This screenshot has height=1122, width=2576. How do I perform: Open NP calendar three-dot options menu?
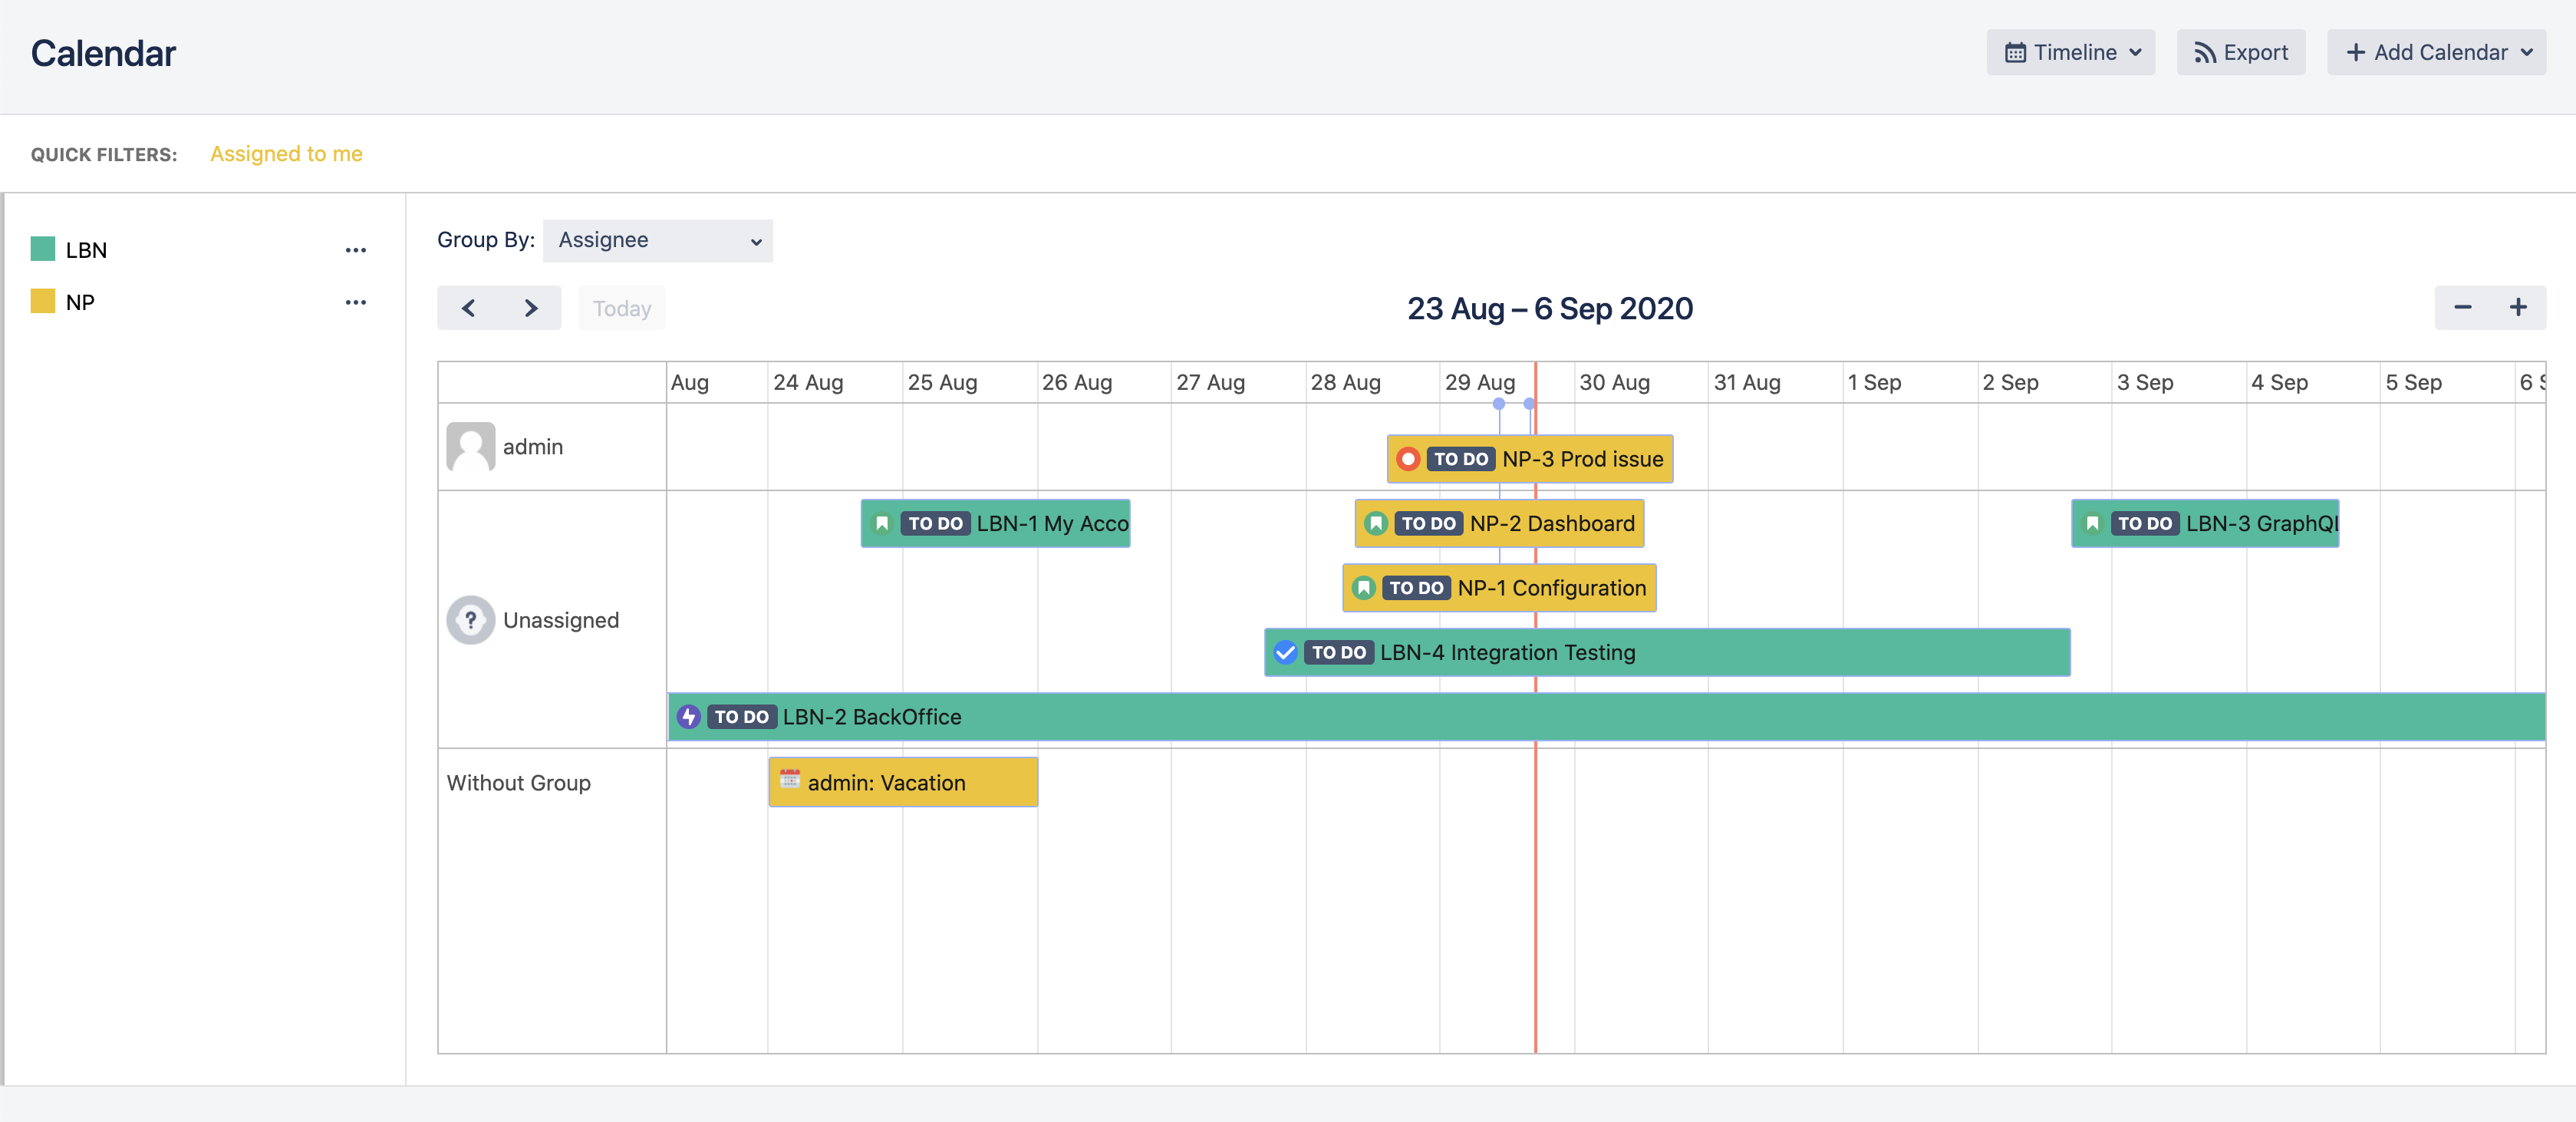[x=355, y=302]
